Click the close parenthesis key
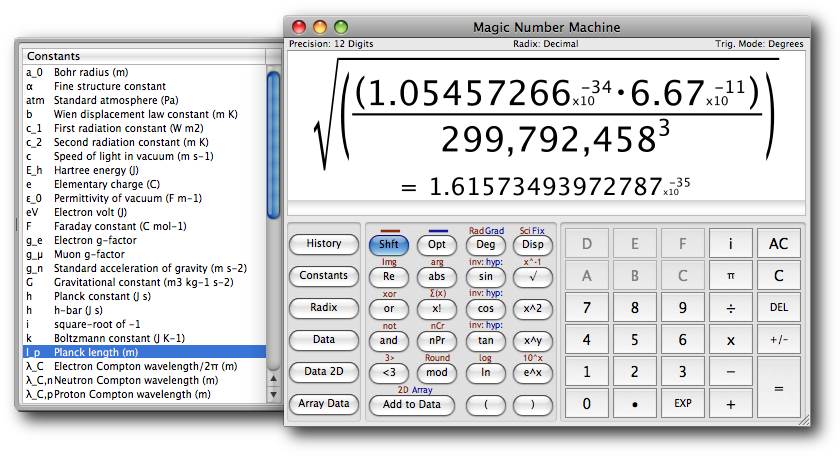Viewport: 840px width, 456px height. coord(532,405)
